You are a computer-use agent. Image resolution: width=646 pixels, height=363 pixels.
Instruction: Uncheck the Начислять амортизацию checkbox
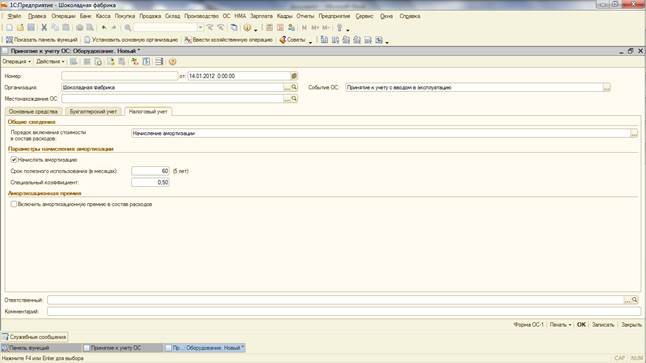coord(14,159)
